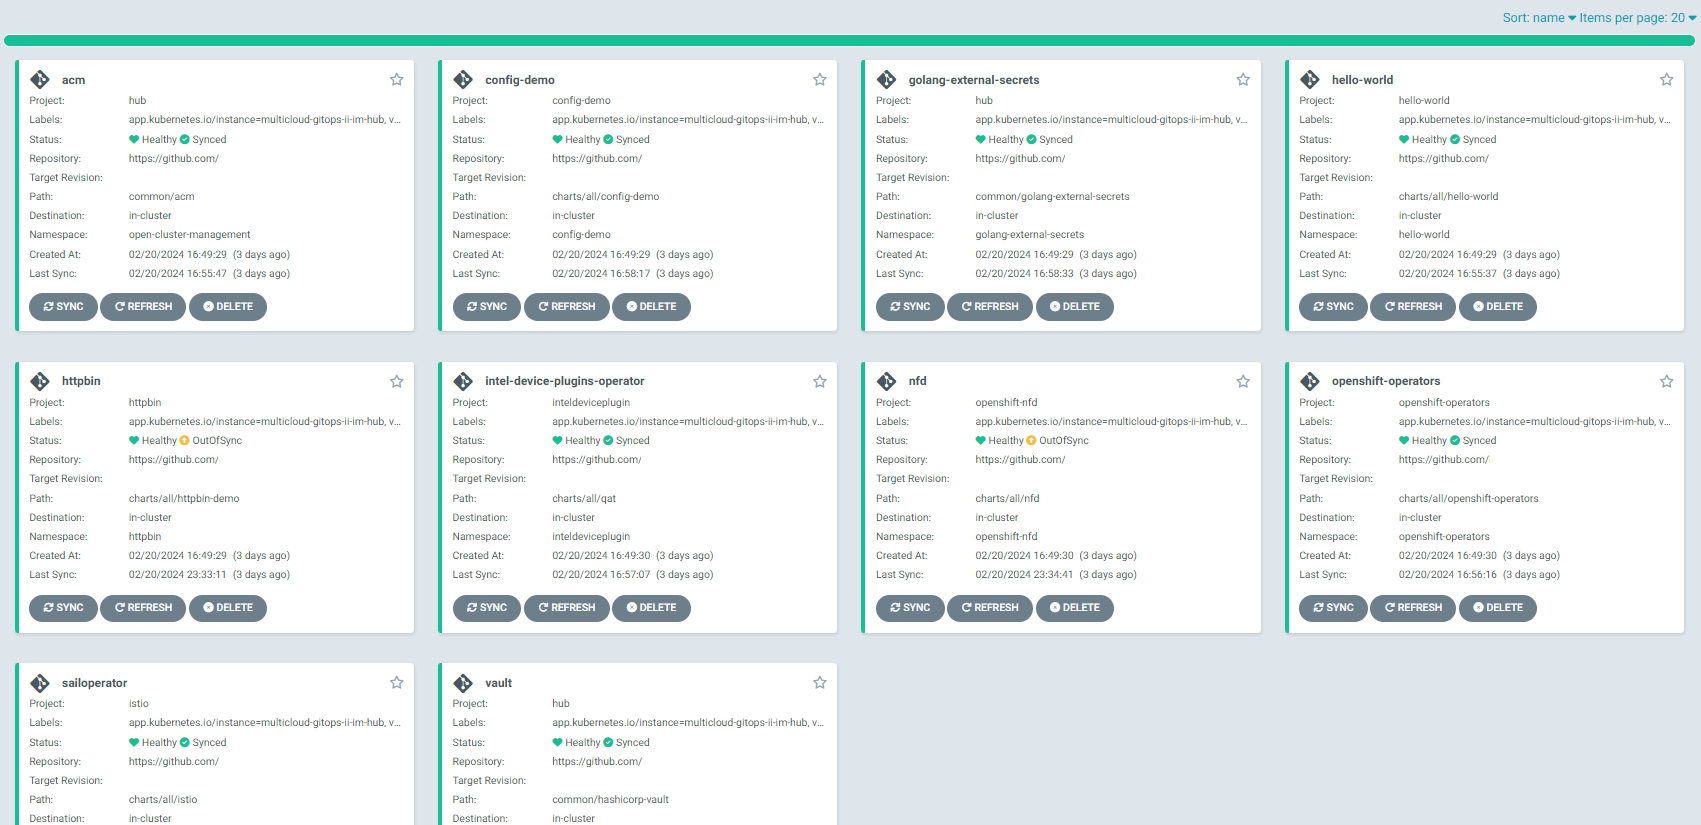
Task: Delete the nfd application
Action: click(x=1075, y=608)
